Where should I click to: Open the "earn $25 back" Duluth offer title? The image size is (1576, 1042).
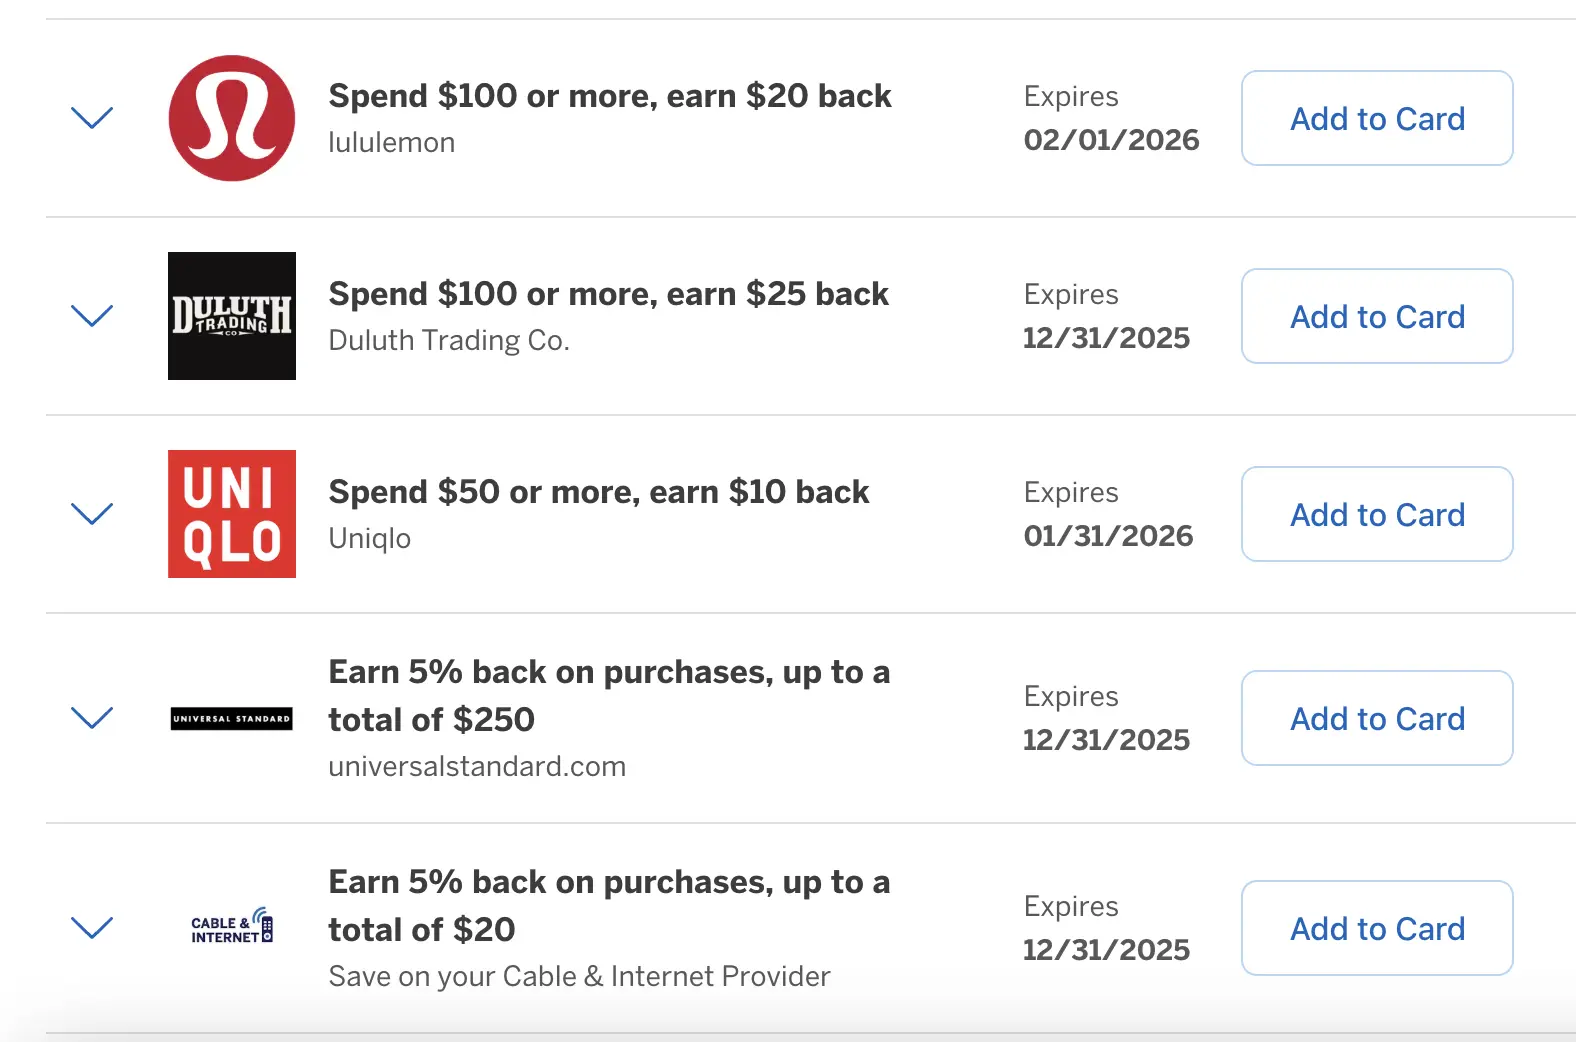tap(608, 294)
